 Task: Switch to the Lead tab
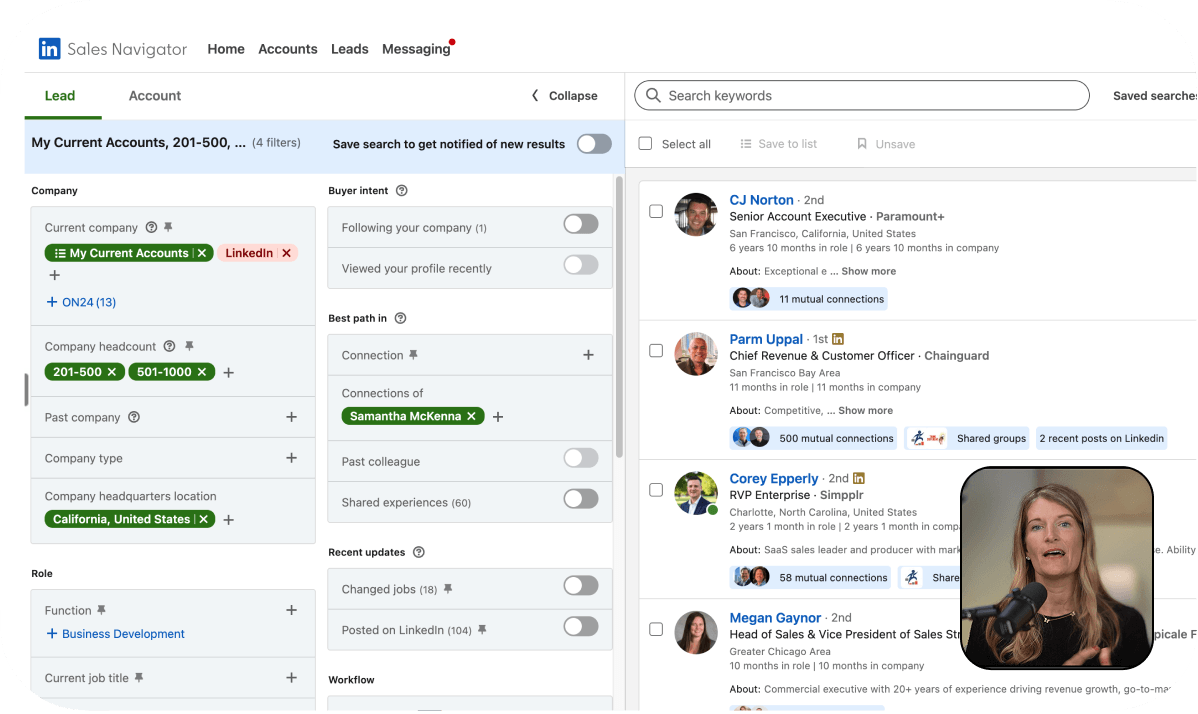click(60, 95)
